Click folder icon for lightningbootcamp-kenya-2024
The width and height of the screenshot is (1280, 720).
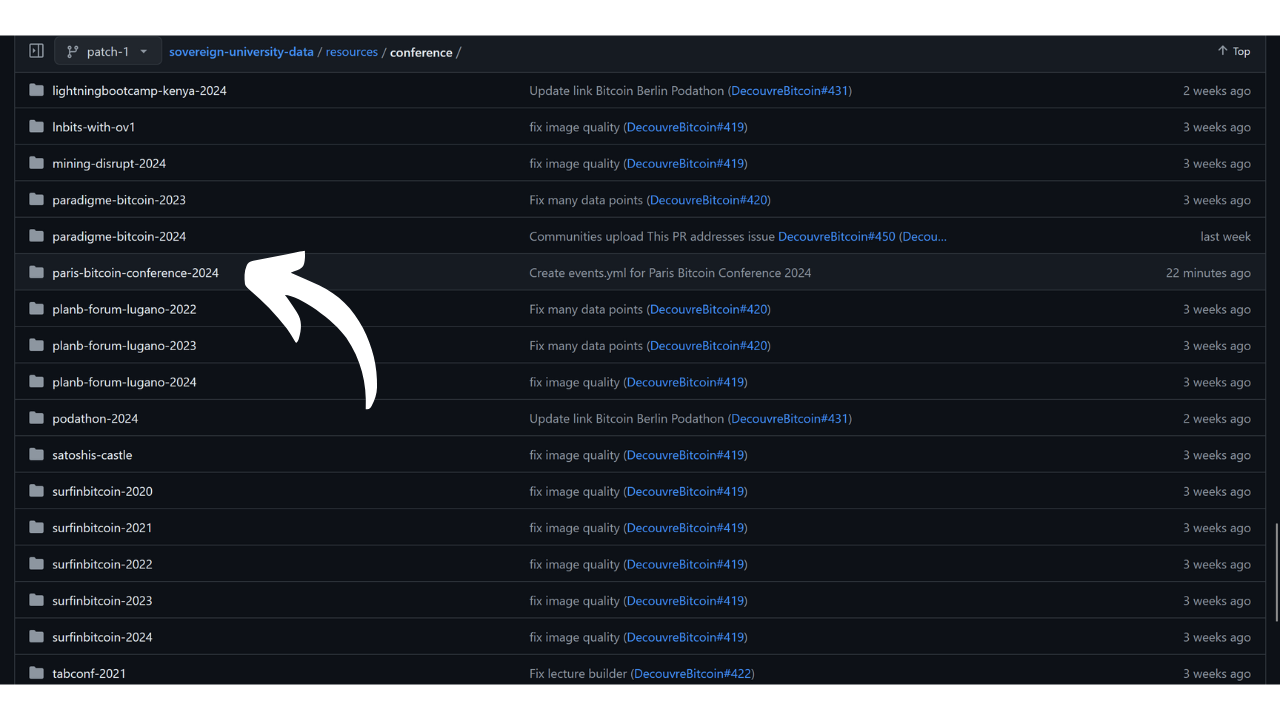pyautogui.click(x=37, y=90)
